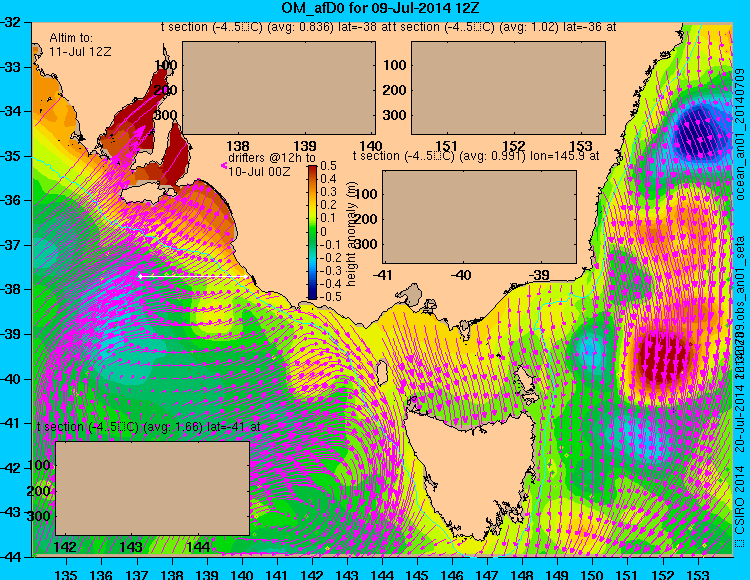
Task: Select the lon=145.9 temperature section inset panel
Action: tap(479, 217)
